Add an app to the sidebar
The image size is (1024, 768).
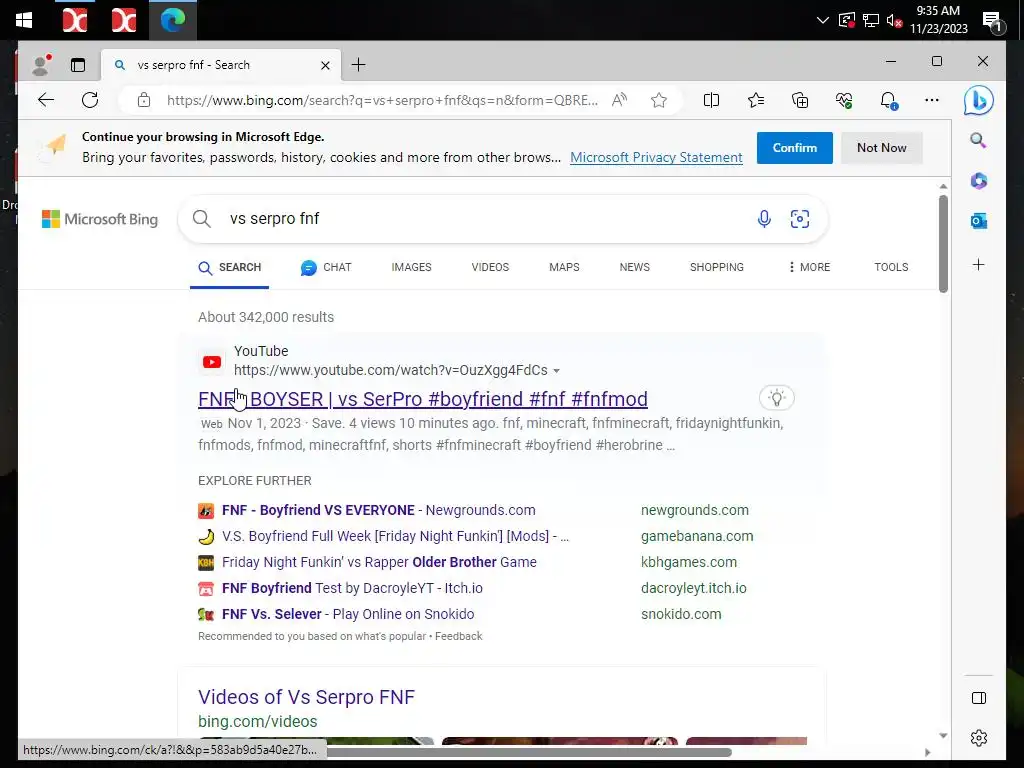pyautogui.click(x=978, y=264)
